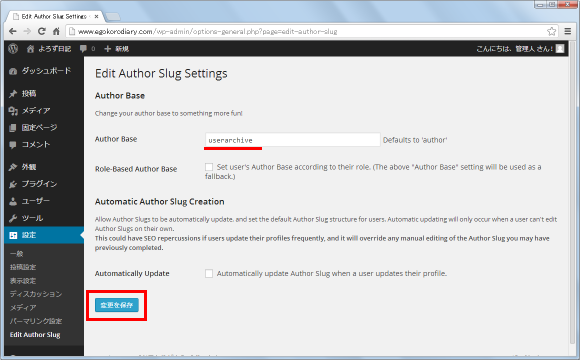Screen dimensions: 580x360
Task: Open ディスカッション settings submenu
Action: tap(36, 294)
